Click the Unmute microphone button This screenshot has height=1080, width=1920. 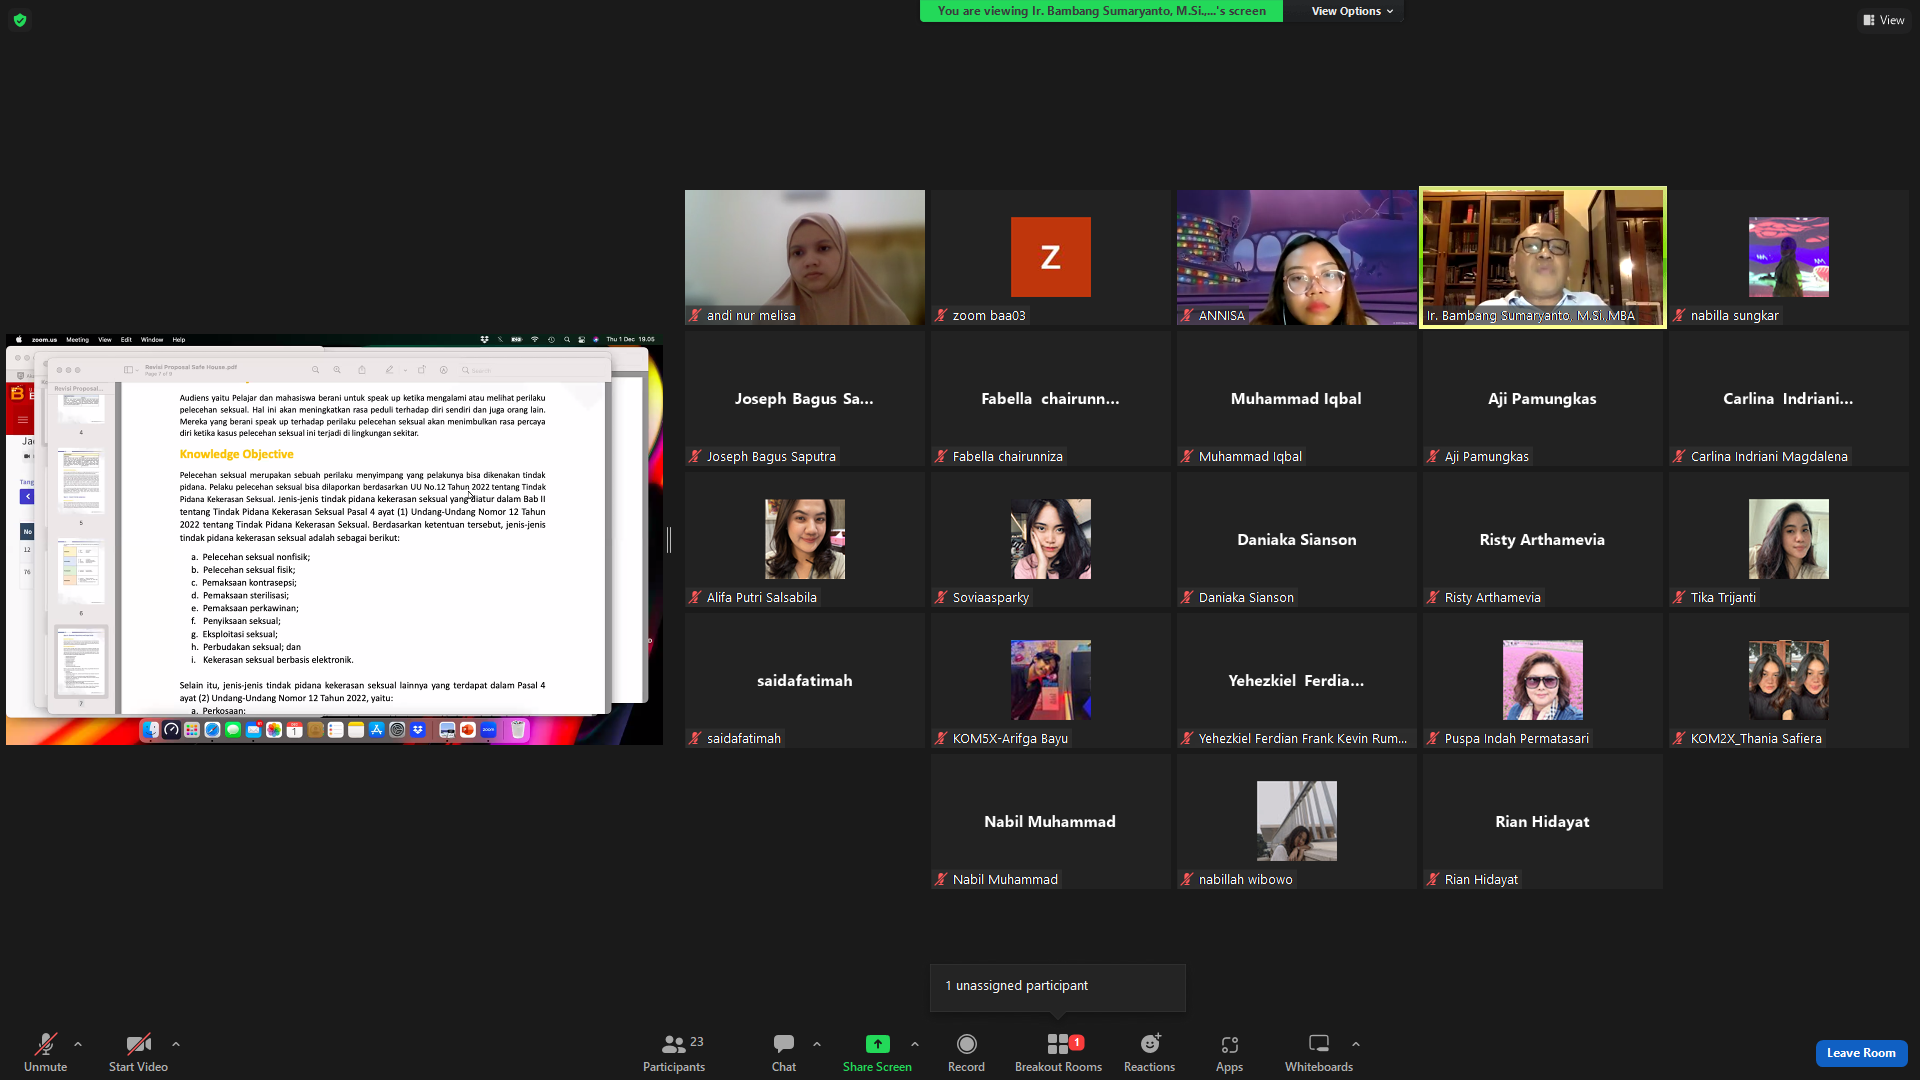pyautogui.click(x=45, y=1052)
